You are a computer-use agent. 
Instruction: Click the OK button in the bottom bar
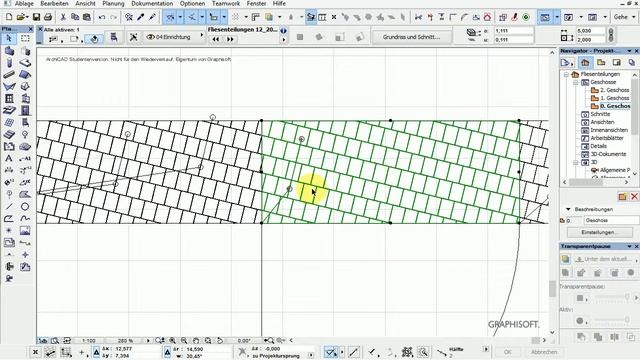pos(507,352)
